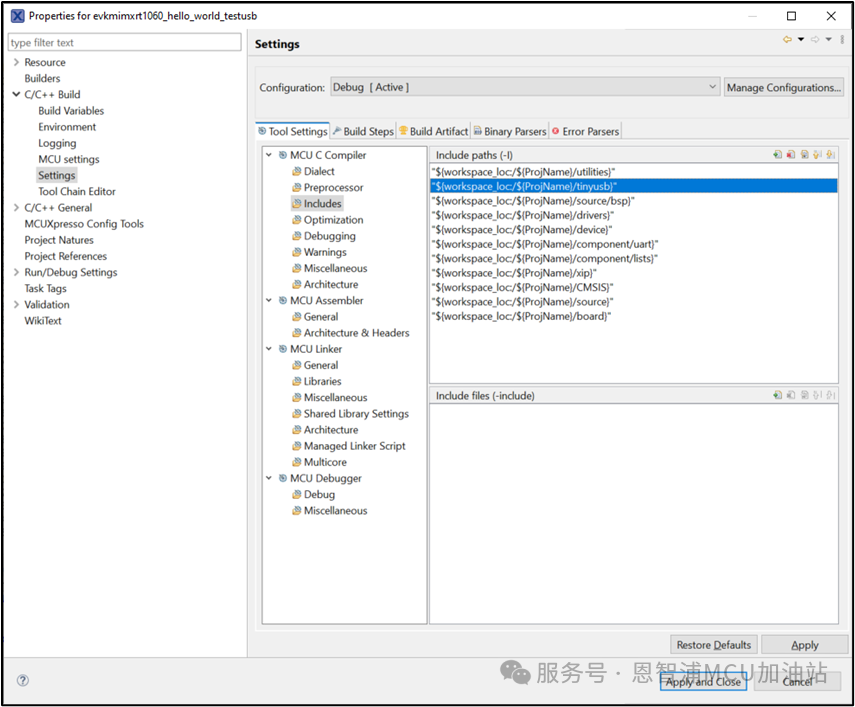Switch to the Tool Settings tab
Image resolution: width=855 pixels, height=707 pixels.
tap(293, 131)
